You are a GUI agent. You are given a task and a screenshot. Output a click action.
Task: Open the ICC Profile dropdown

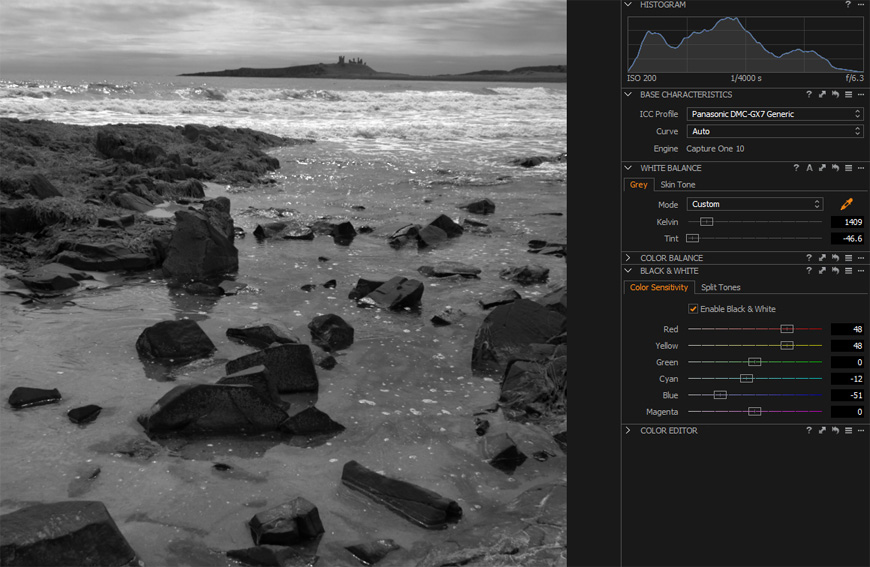774,114
